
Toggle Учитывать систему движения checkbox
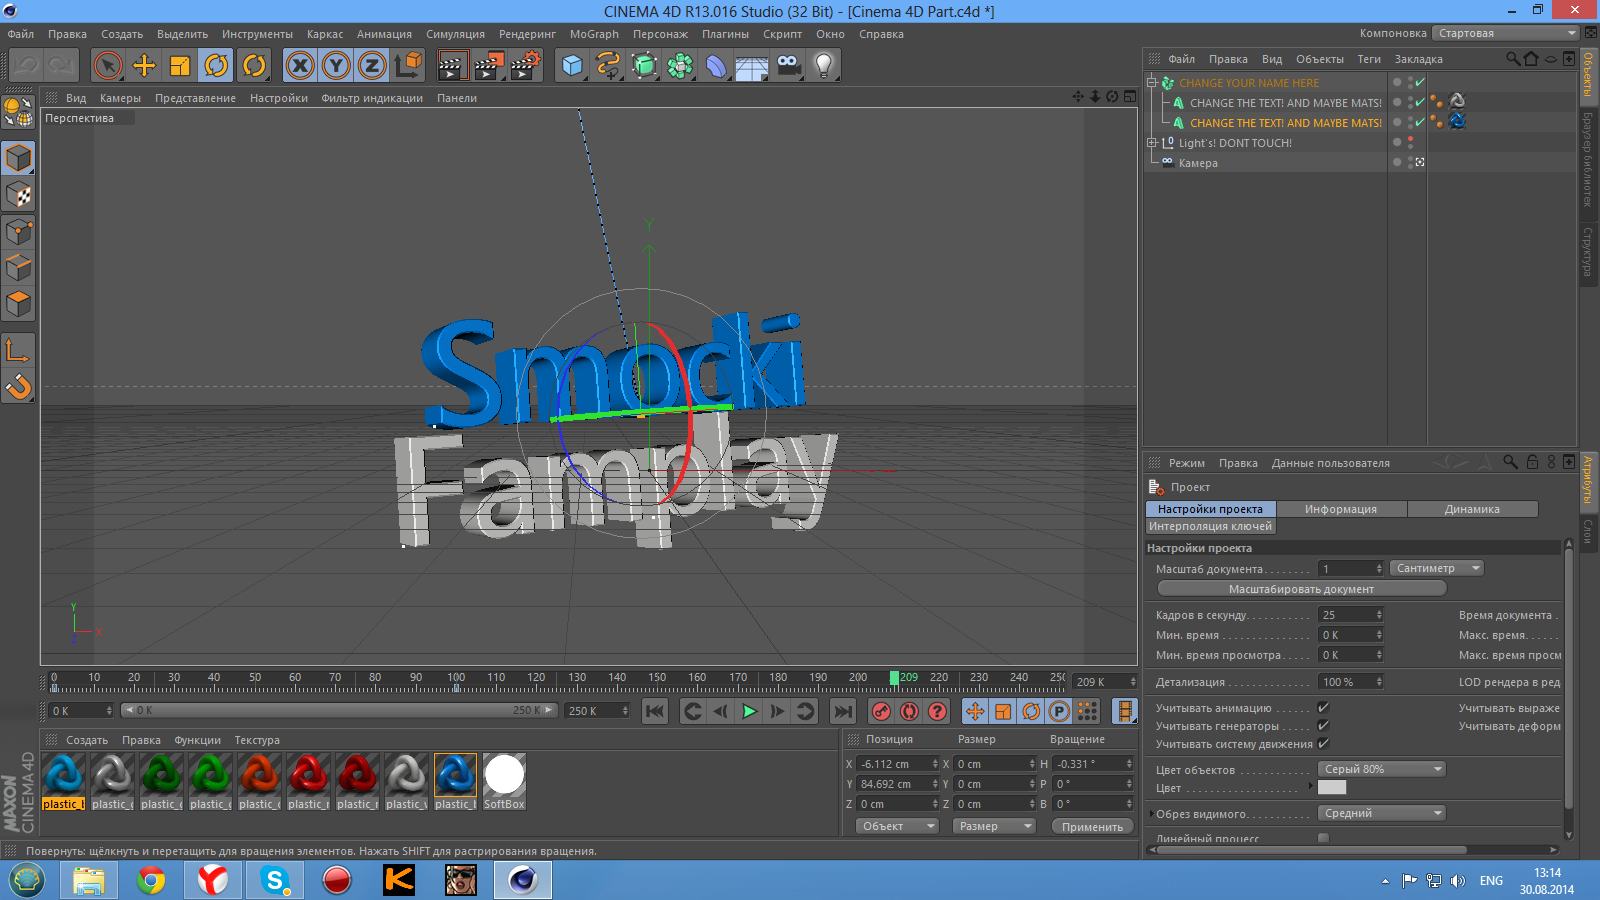[1323, 744]
